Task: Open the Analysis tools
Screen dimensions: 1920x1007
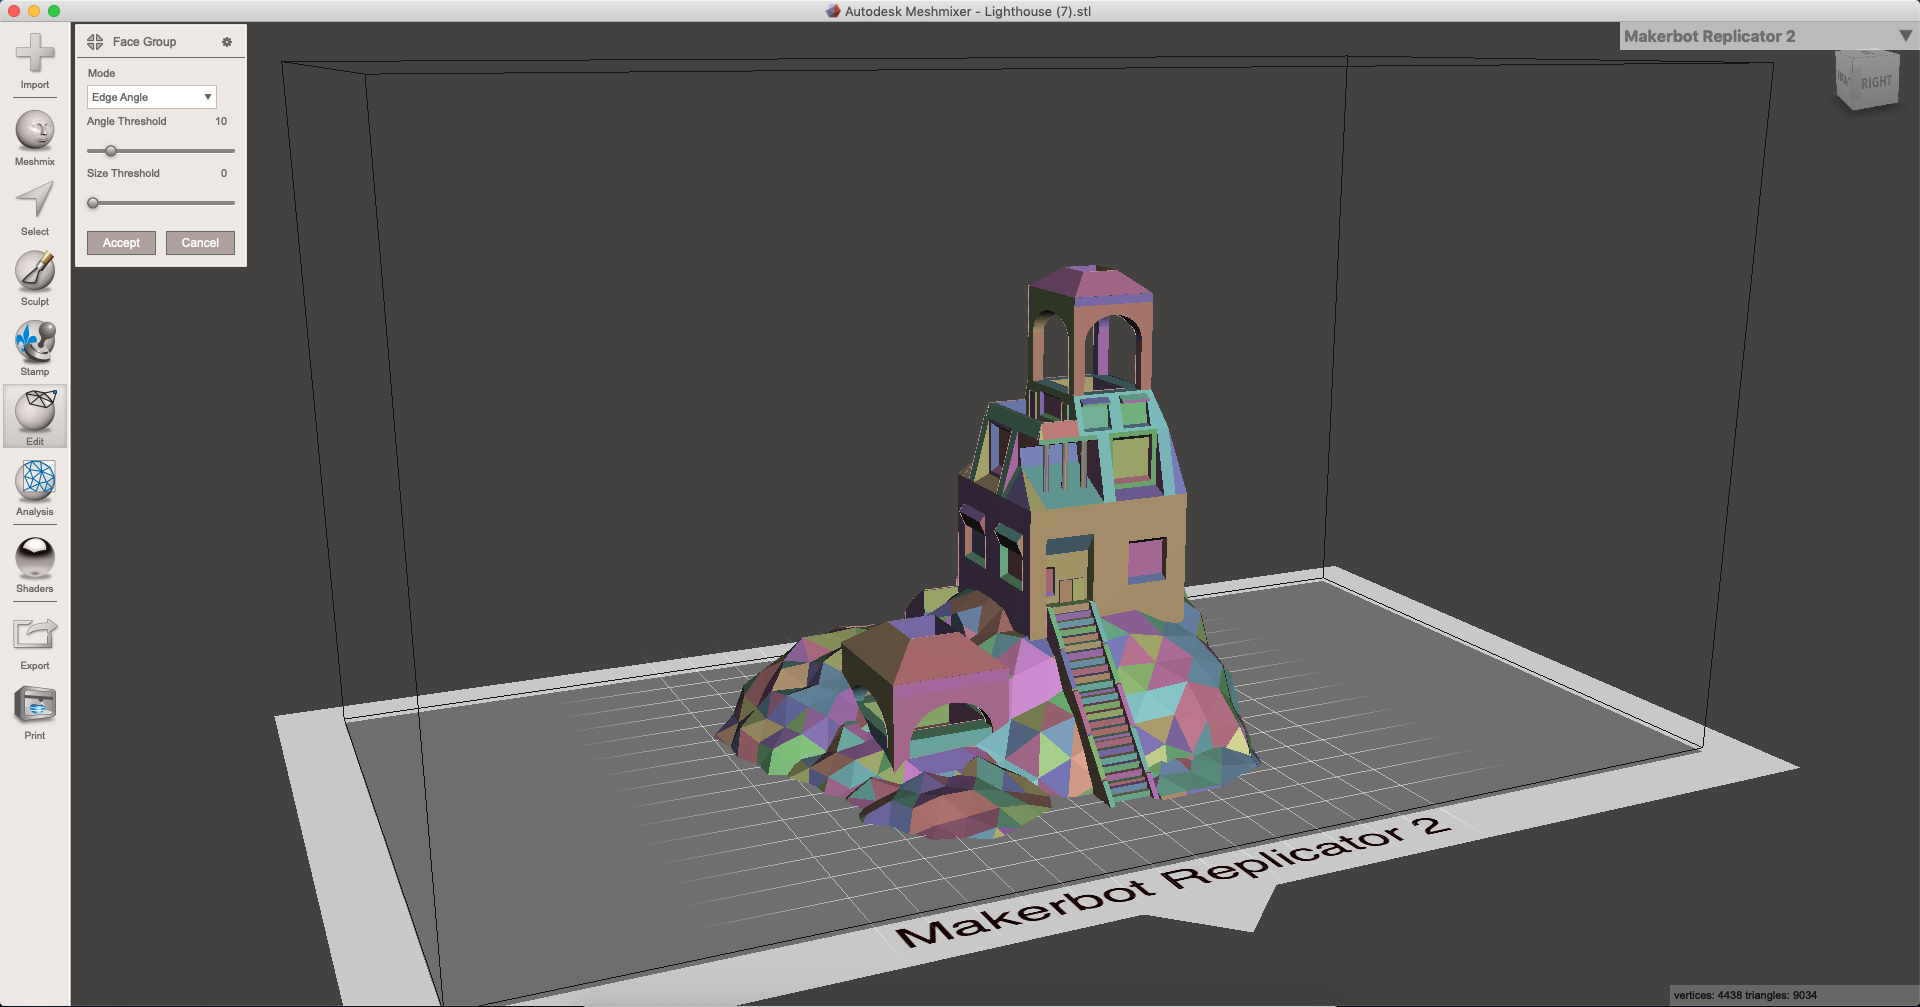Action: click(x=35, y=487)
